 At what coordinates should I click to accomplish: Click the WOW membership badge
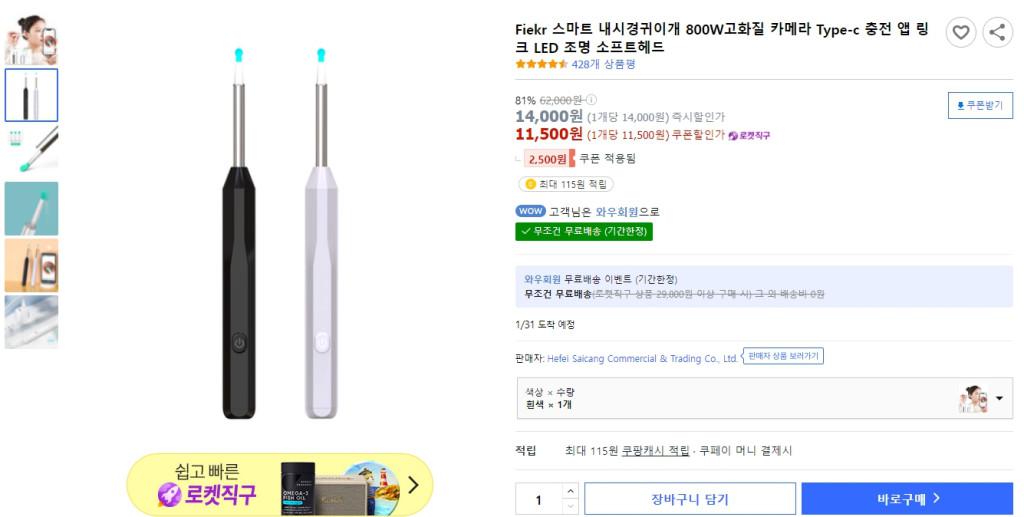click(530, 211)
